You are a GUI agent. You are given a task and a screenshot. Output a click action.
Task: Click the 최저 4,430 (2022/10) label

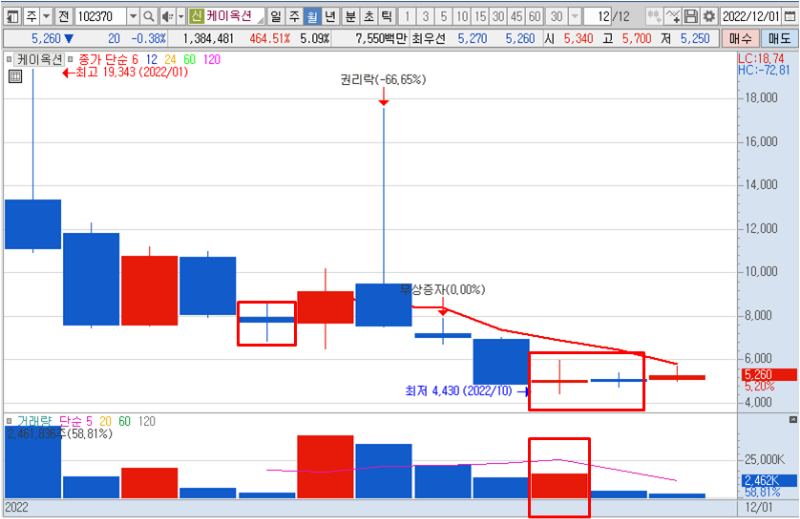458,391
